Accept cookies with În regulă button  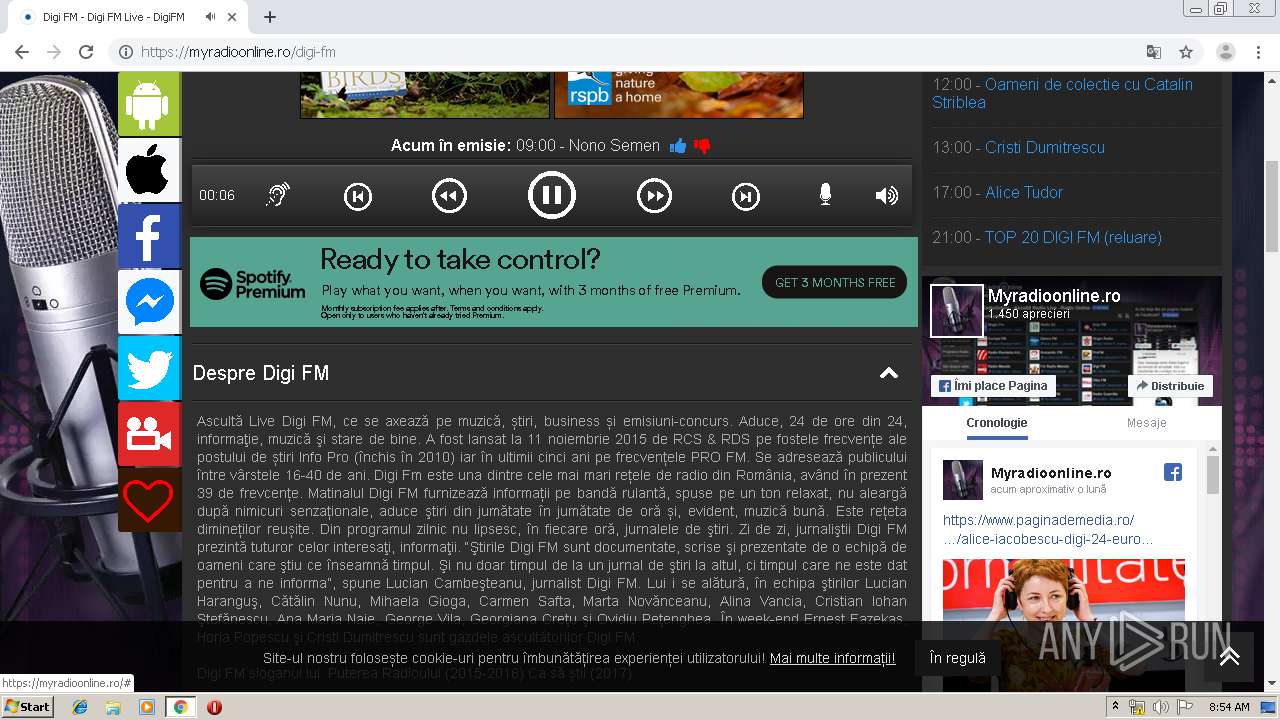point(957,658)
